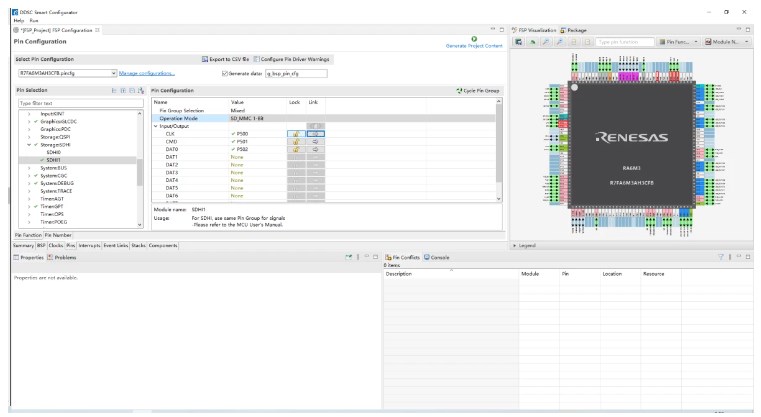Collapse the Input/Output group row
The image size is (761, 417).
[x=156, y=126]
